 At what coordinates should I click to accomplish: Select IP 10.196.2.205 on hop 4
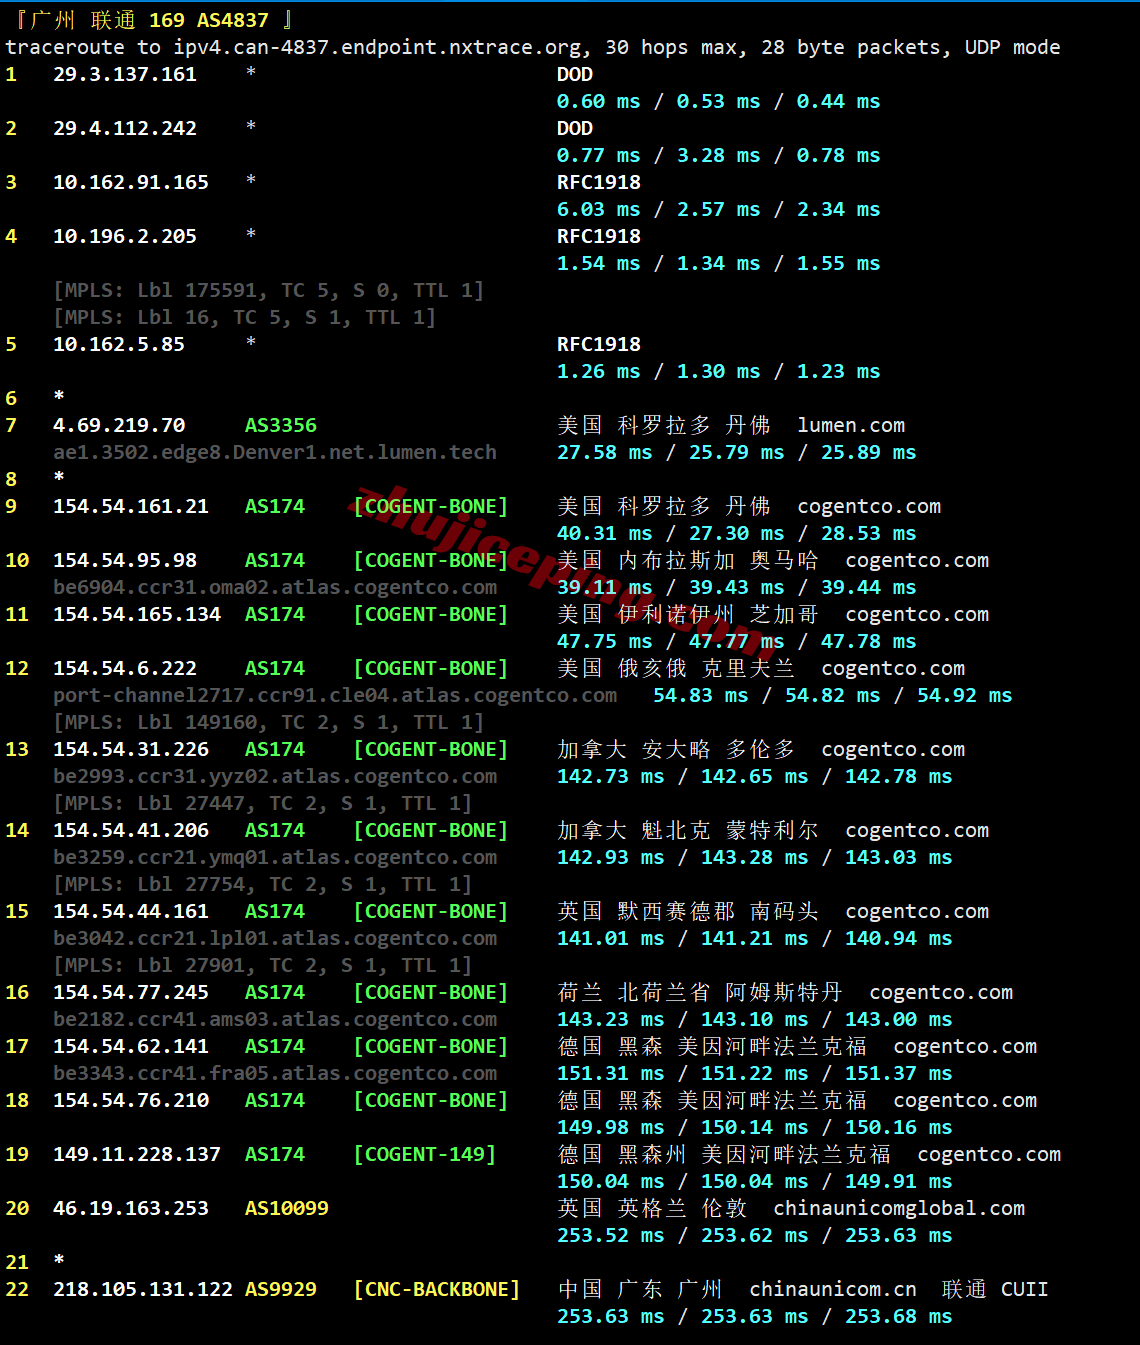[x=125, y=236]
